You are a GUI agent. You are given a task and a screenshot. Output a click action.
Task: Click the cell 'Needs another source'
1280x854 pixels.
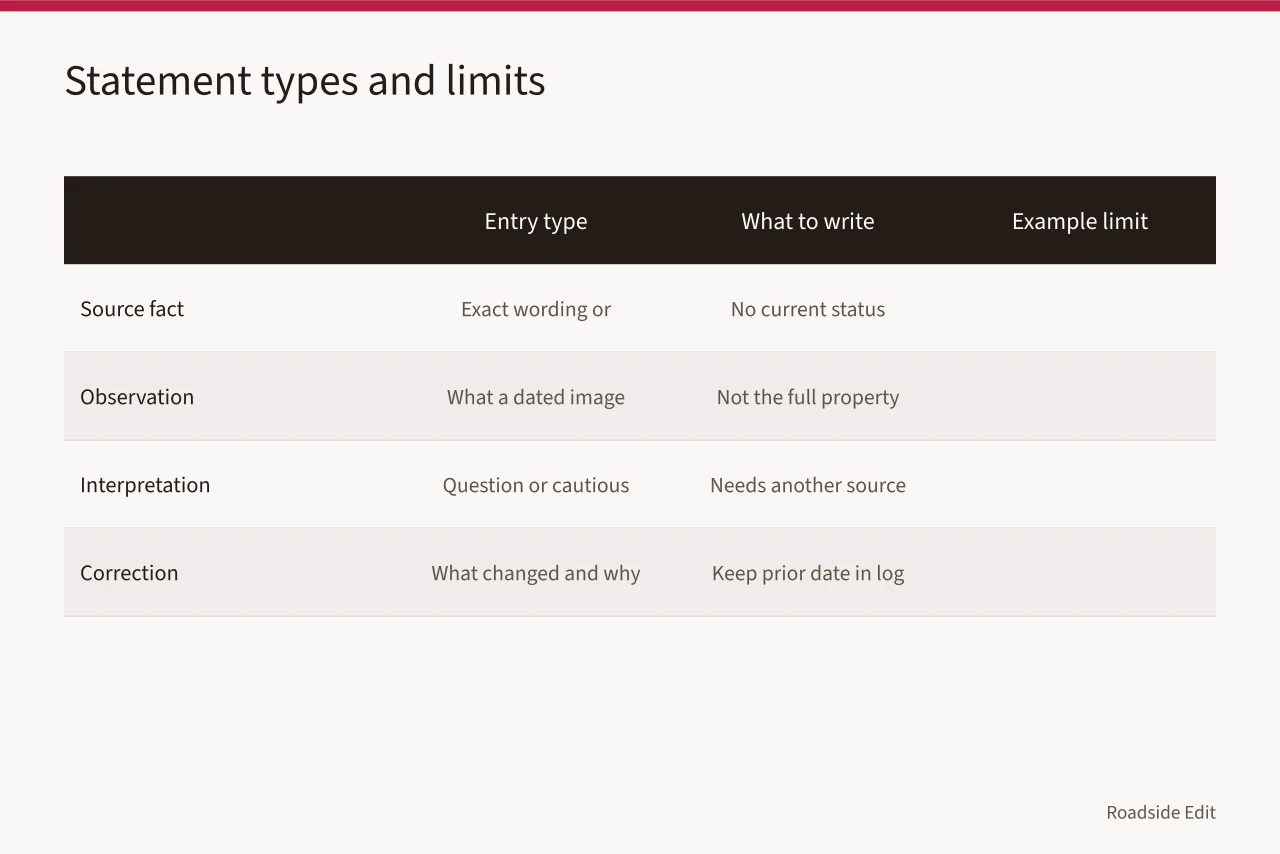tap(808, 485)
